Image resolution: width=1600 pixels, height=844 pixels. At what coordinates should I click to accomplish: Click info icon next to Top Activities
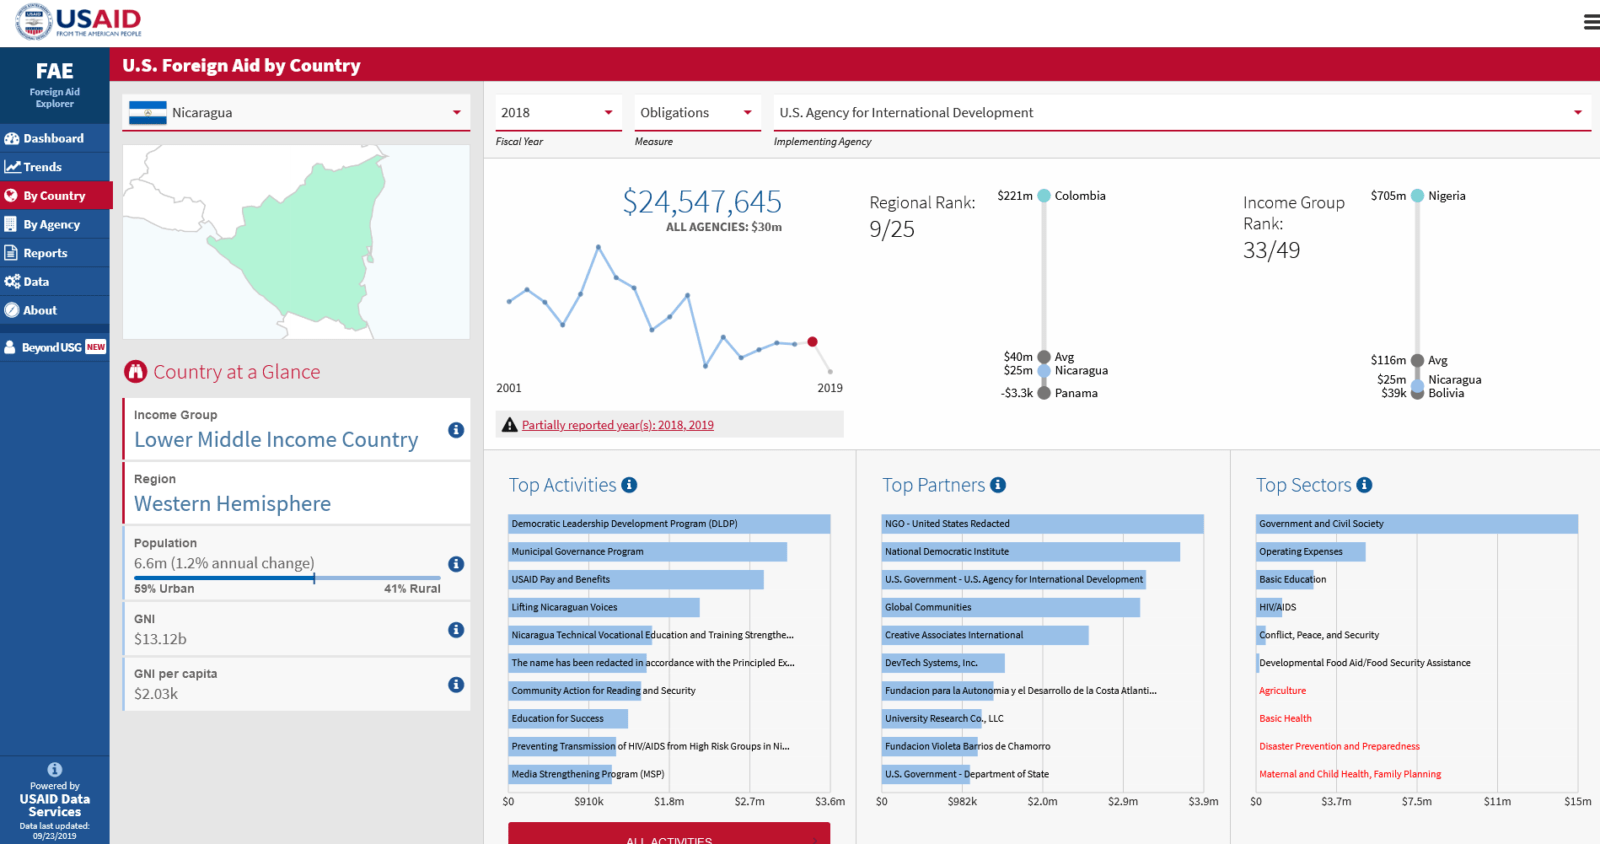pos(629,485)
